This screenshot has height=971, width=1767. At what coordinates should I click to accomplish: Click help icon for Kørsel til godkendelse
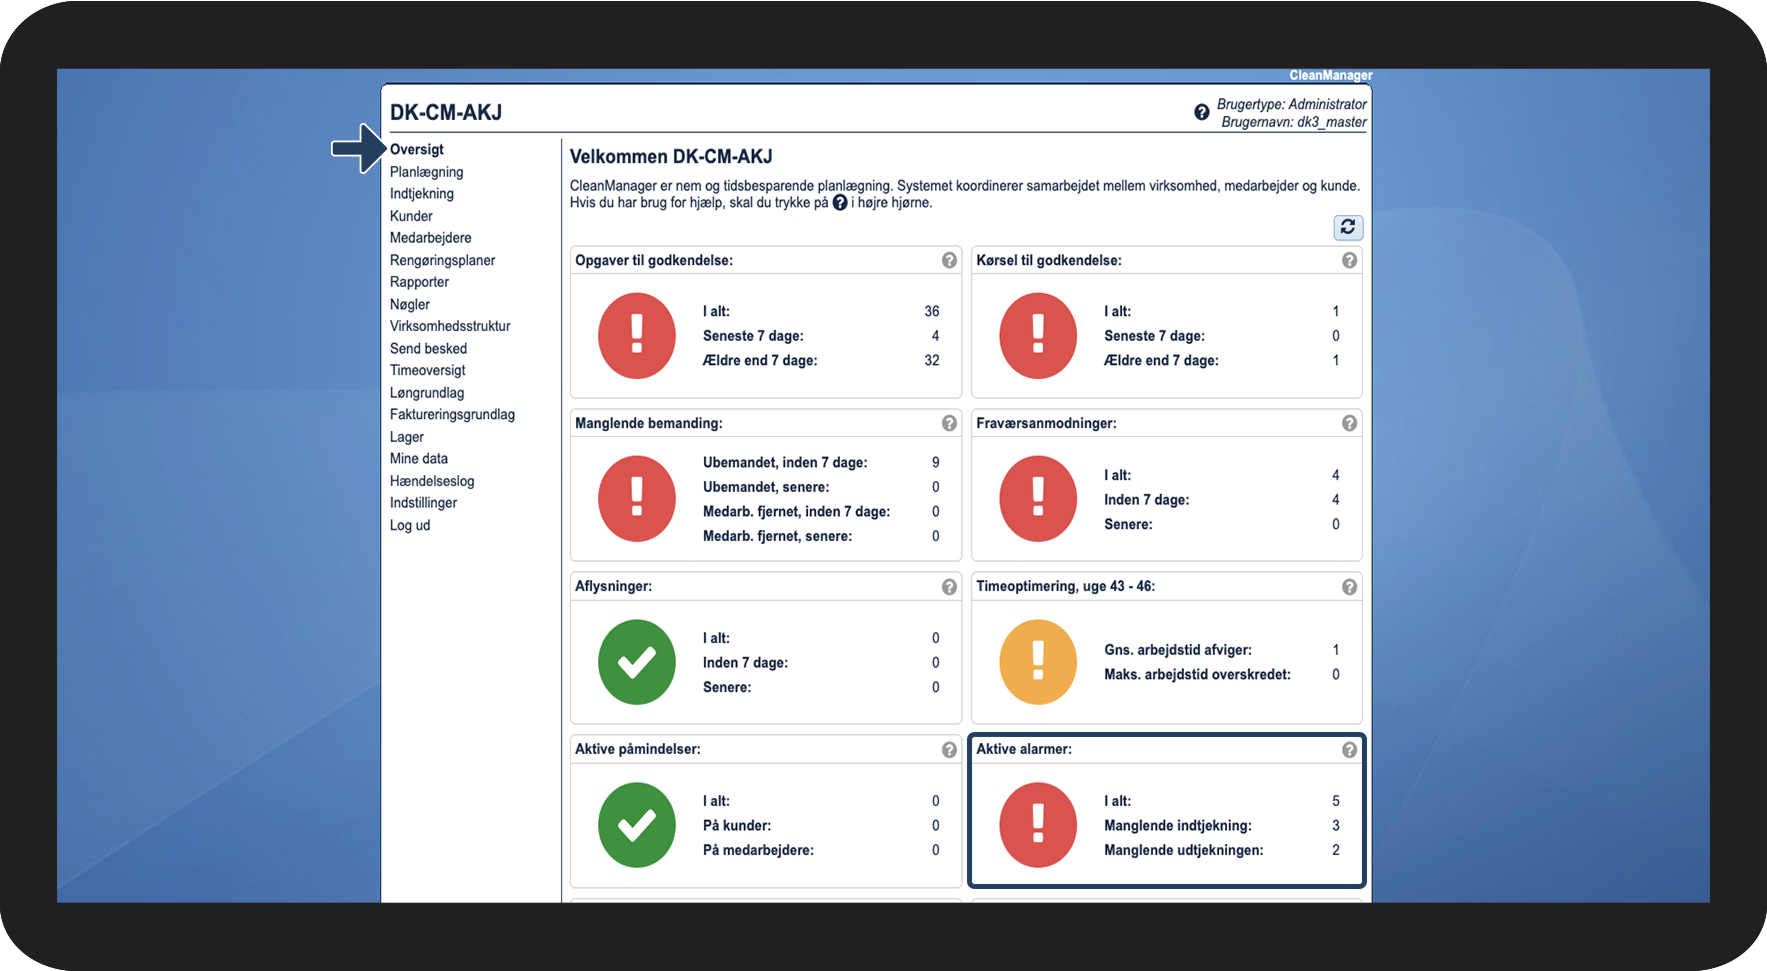1349,260
